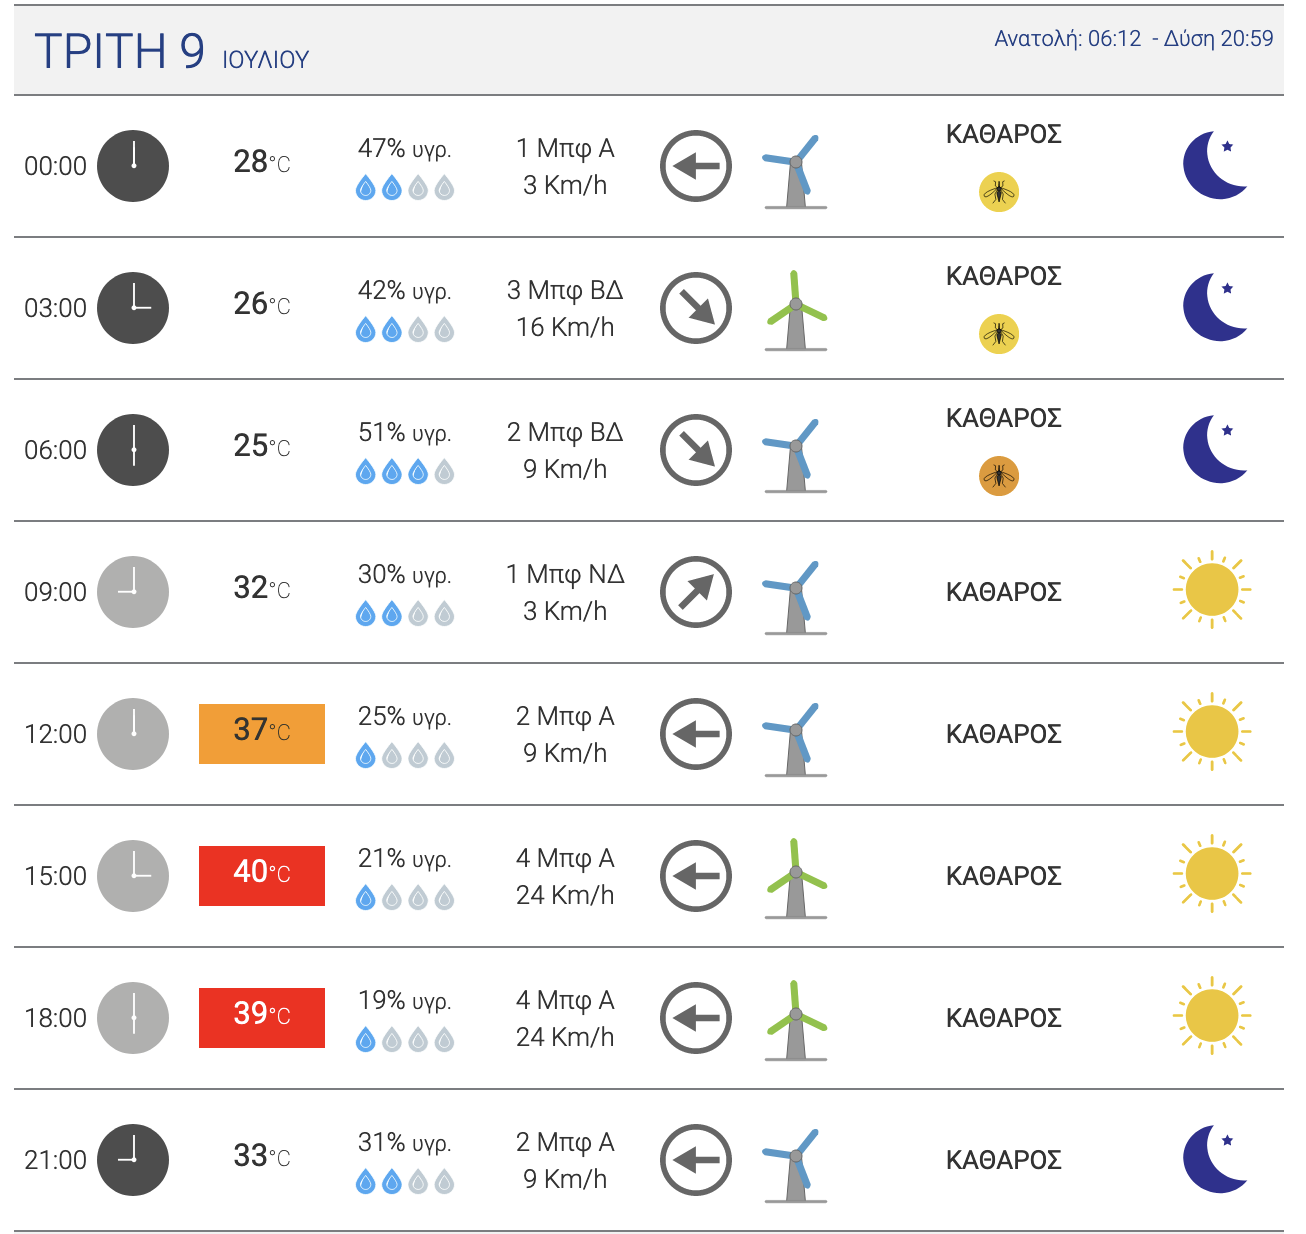Viewport: 1306px width, 1234px height.
Task: Click the humidity droplets at 18:00
Action: (x=405, y=1040)
